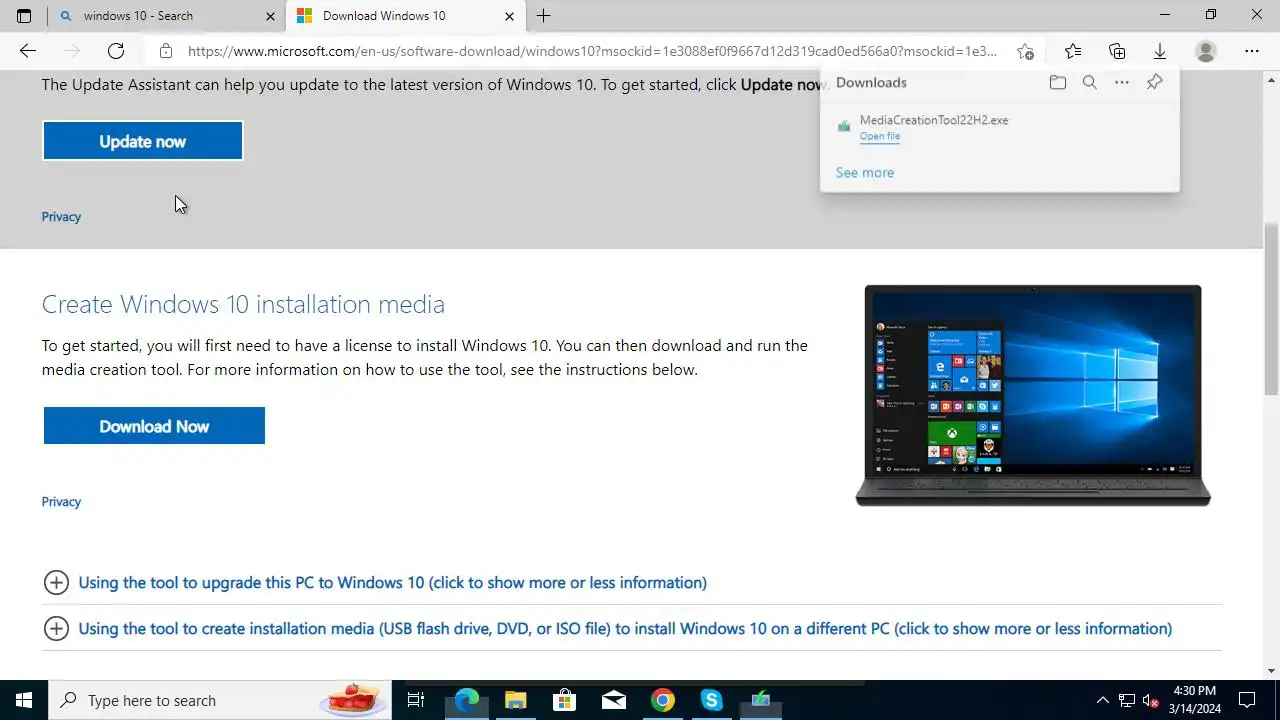Image resolution: width=1280 pixels, height=720 pixels.
Task: Click the MediaCreationTool22H2.exe file icon
Action: (844, 127)
